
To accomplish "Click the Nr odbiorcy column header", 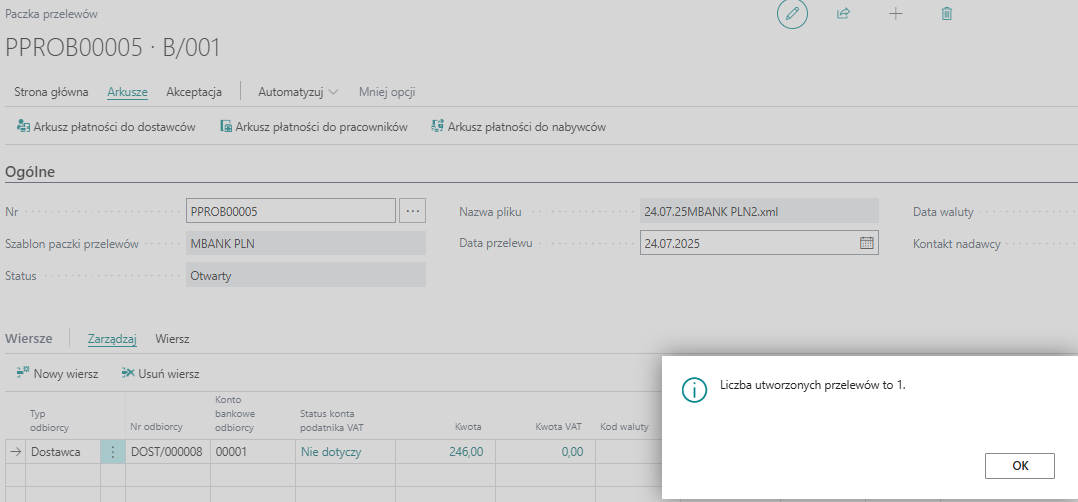I will (x=157, y=426).
